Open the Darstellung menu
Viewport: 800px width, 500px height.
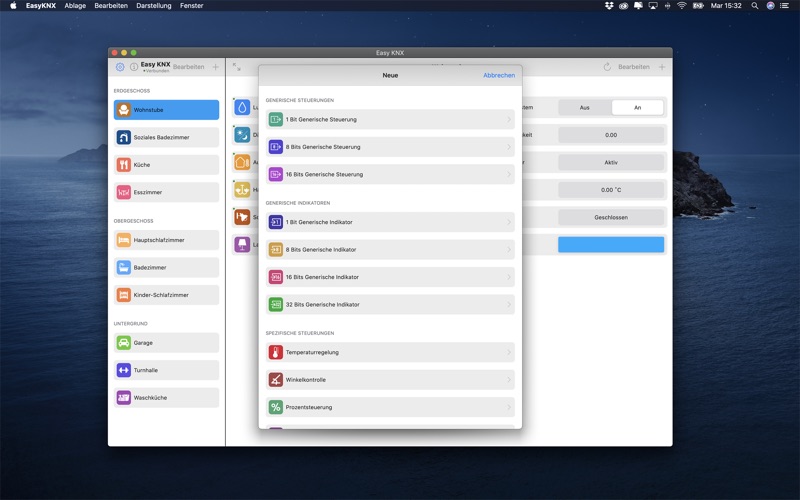(x=154, y=6)
